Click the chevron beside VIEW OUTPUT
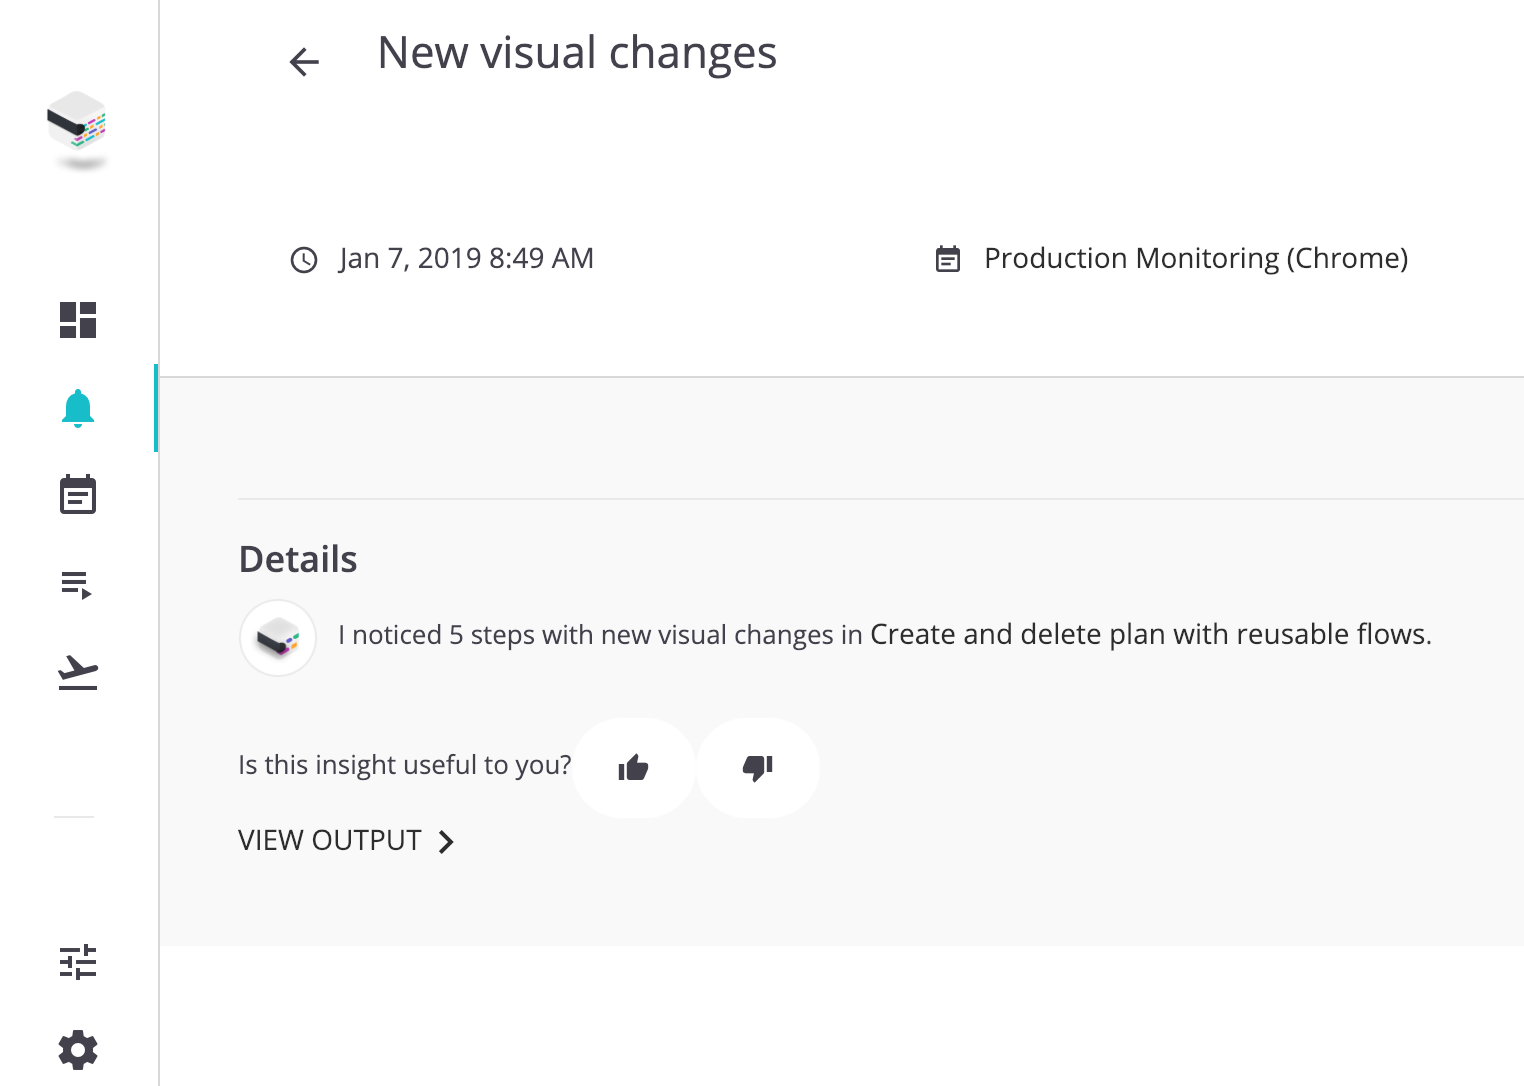The width and height of the screenshot is (1524, 1086). 447,842
